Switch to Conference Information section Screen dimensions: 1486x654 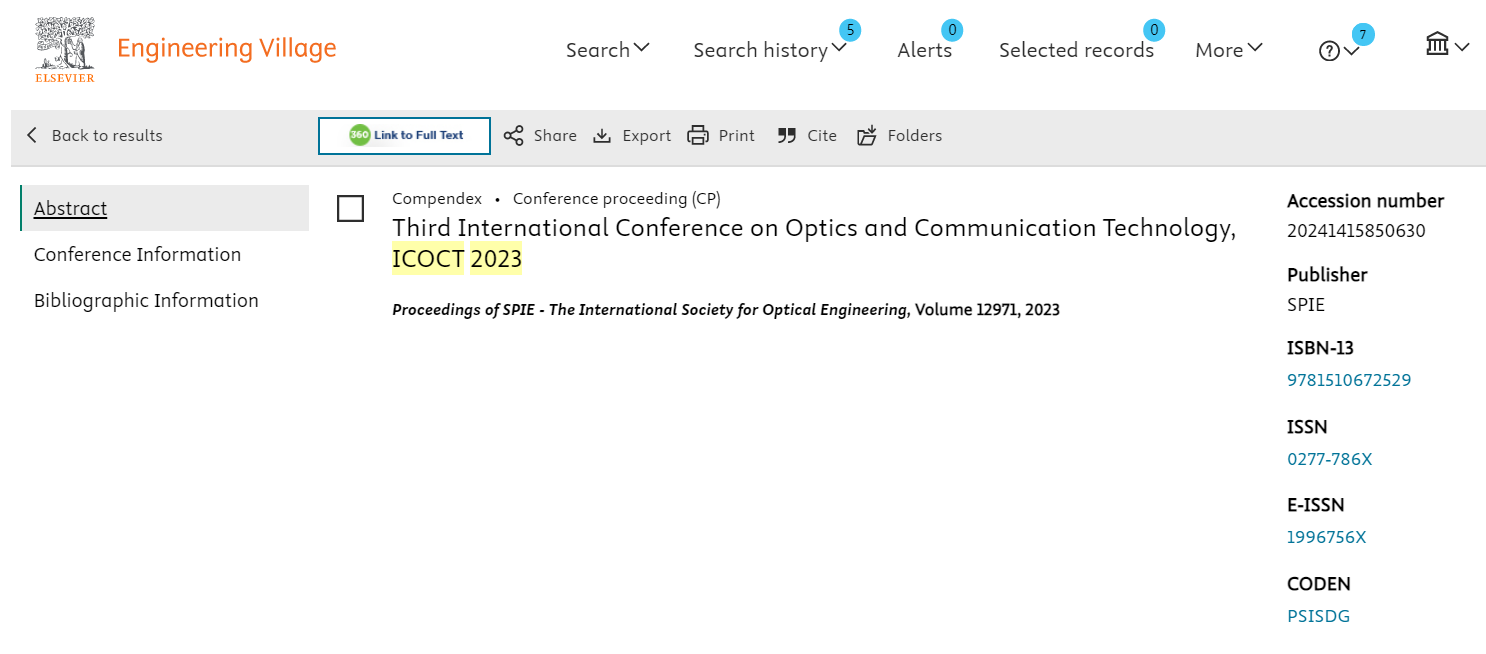[x=137, y=254]
